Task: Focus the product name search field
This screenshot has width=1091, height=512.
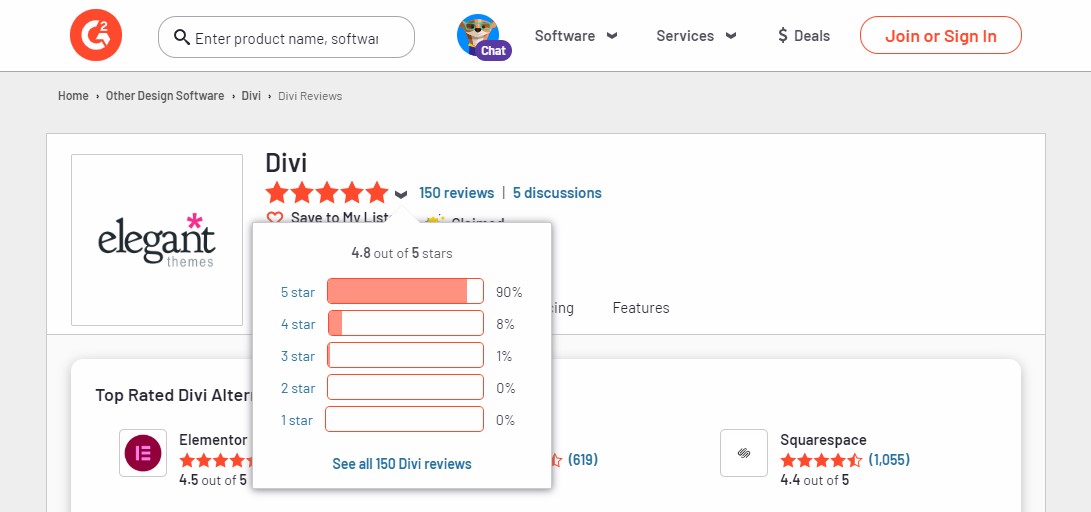Action: (286, 38)
